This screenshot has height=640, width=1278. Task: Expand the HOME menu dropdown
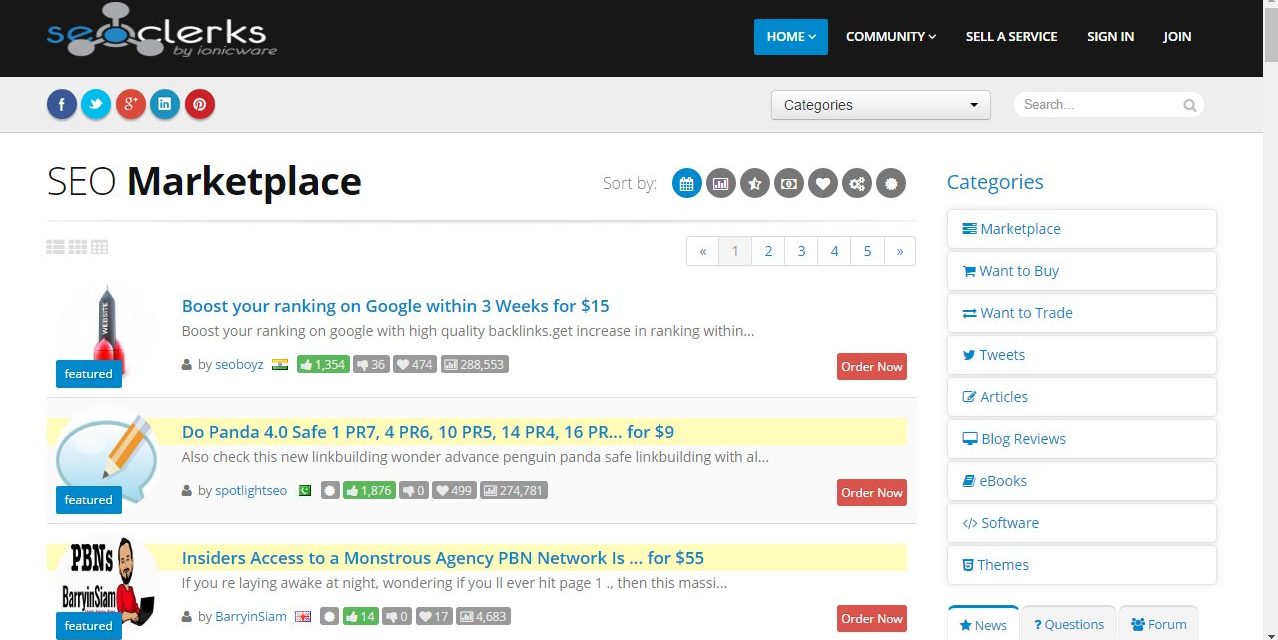[x=791, y=37]
